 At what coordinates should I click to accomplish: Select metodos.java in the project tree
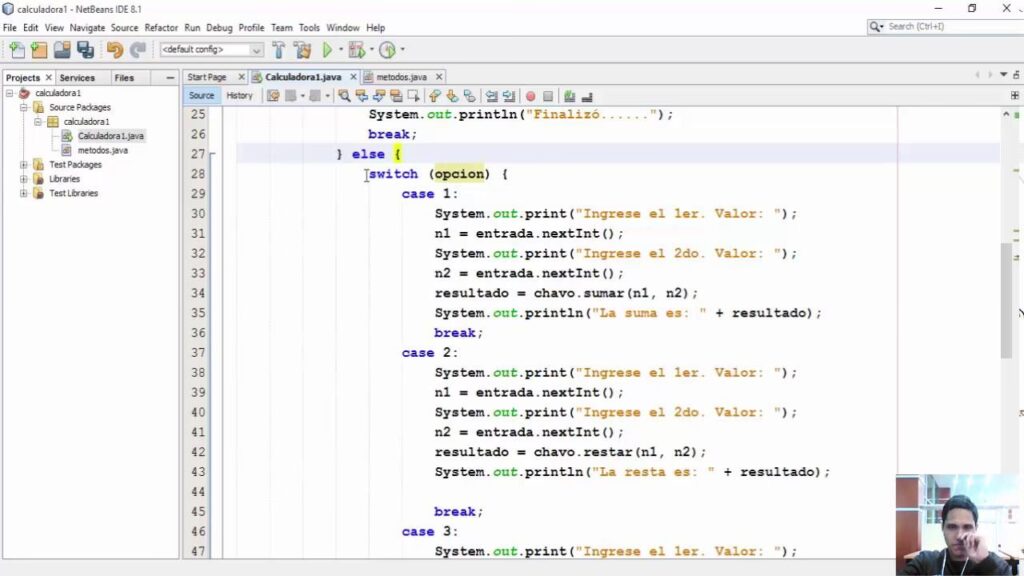pos(102,151)
